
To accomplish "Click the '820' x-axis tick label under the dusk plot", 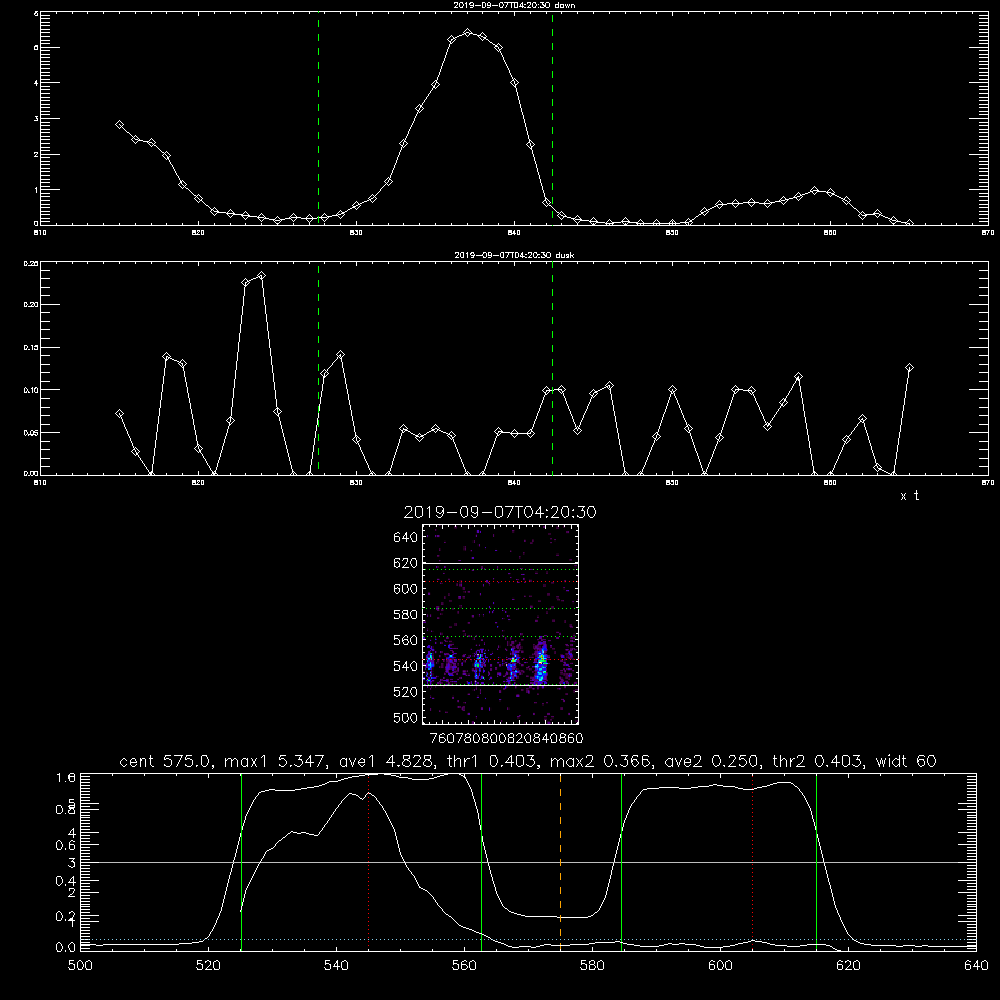I will point(198,483).
